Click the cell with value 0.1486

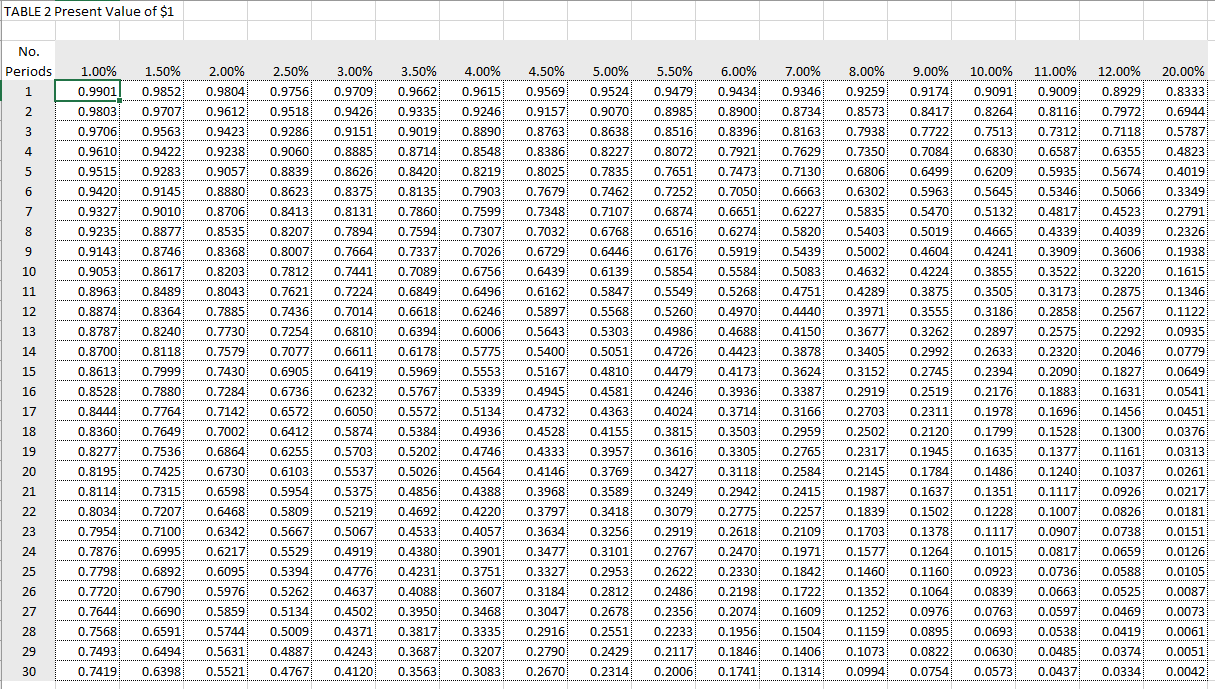pyautogui.click(x=991, y=471)
